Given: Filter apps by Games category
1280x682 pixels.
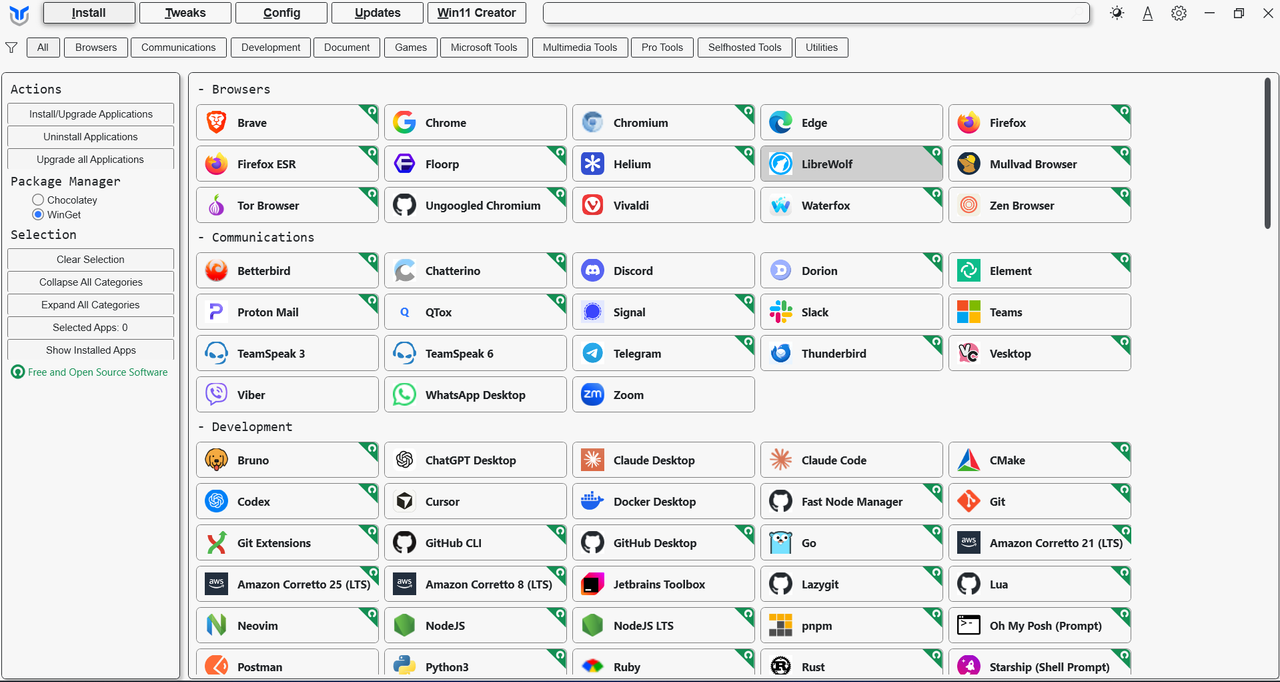Looking at the screenshot, I should pyautogui.click(x=411, y=47).
